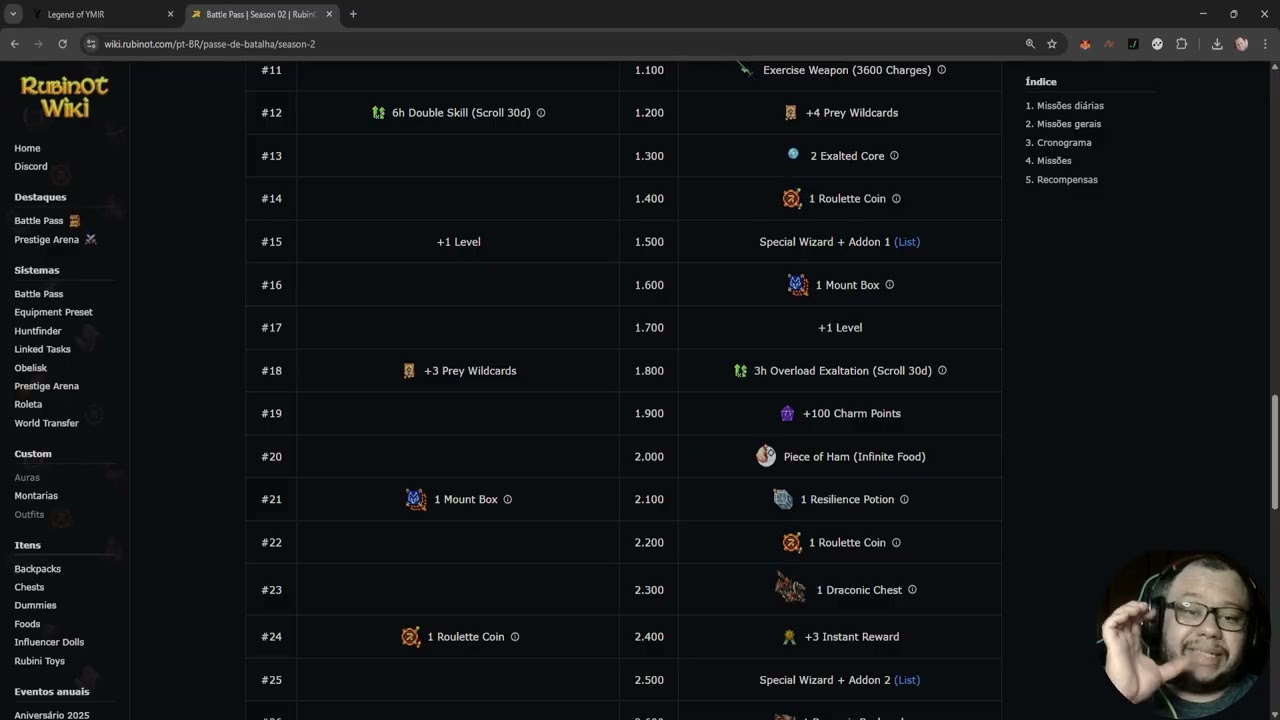Click the 2.000 points cell in row #20
Image resolution: width=1280 pixels, height=720 pixels.
point(649,457)
